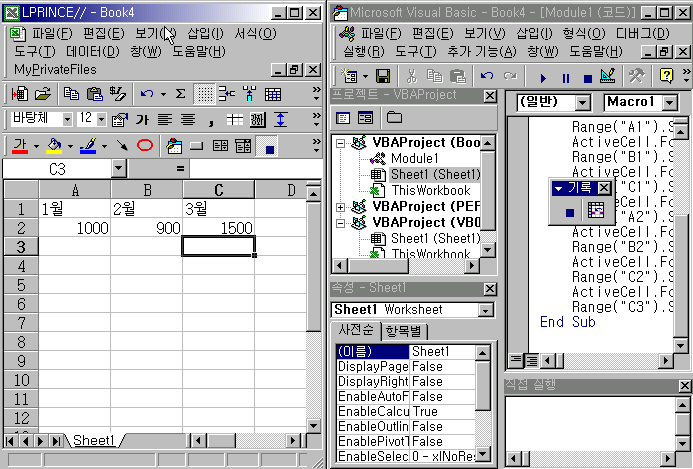Open the Name Box dropdown arrow
693x469 pixels.
click(x=118, y=169)
